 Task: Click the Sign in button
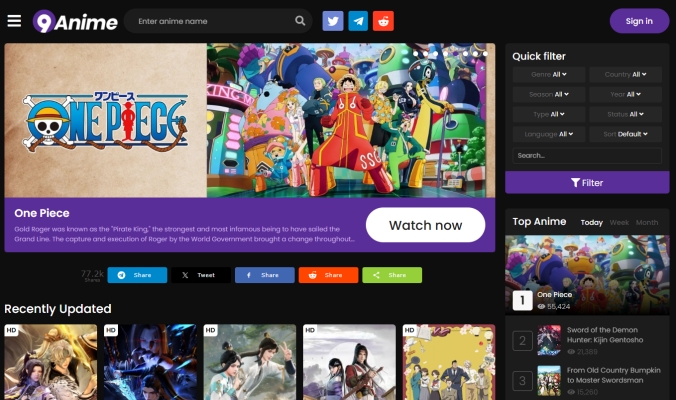point(639,21)
